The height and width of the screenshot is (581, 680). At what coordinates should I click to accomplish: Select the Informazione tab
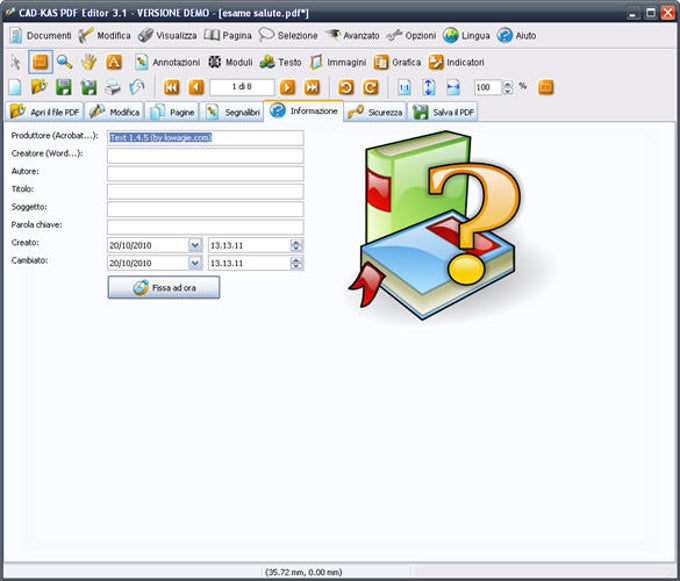[304, 111]
